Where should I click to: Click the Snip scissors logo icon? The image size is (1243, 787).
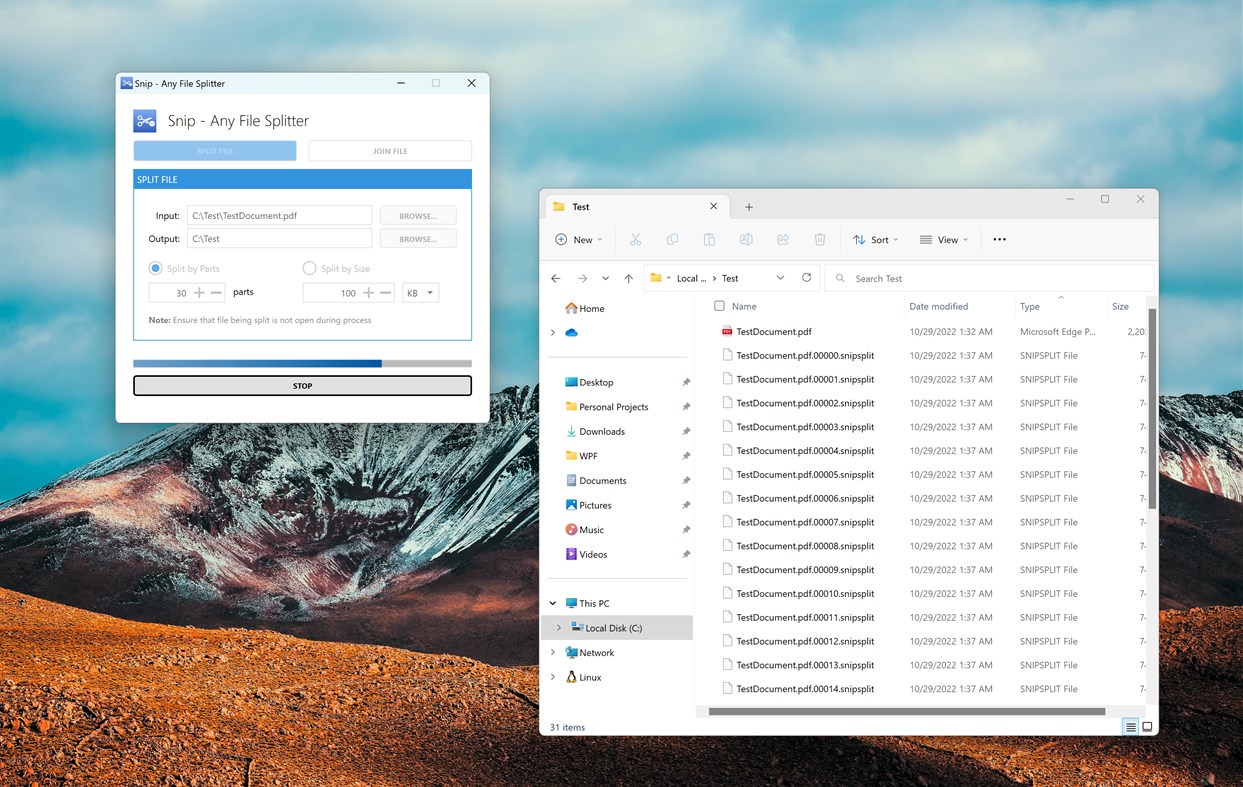(144, 120)
